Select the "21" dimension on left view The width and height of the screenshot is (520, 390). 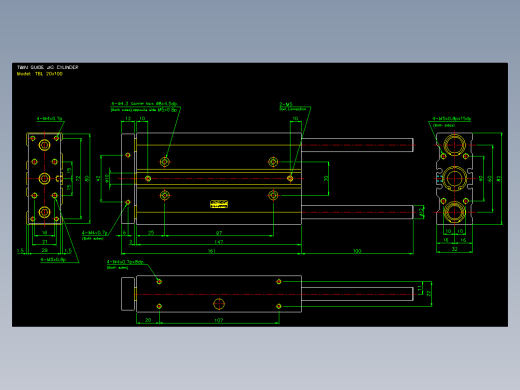coord(45,242)
